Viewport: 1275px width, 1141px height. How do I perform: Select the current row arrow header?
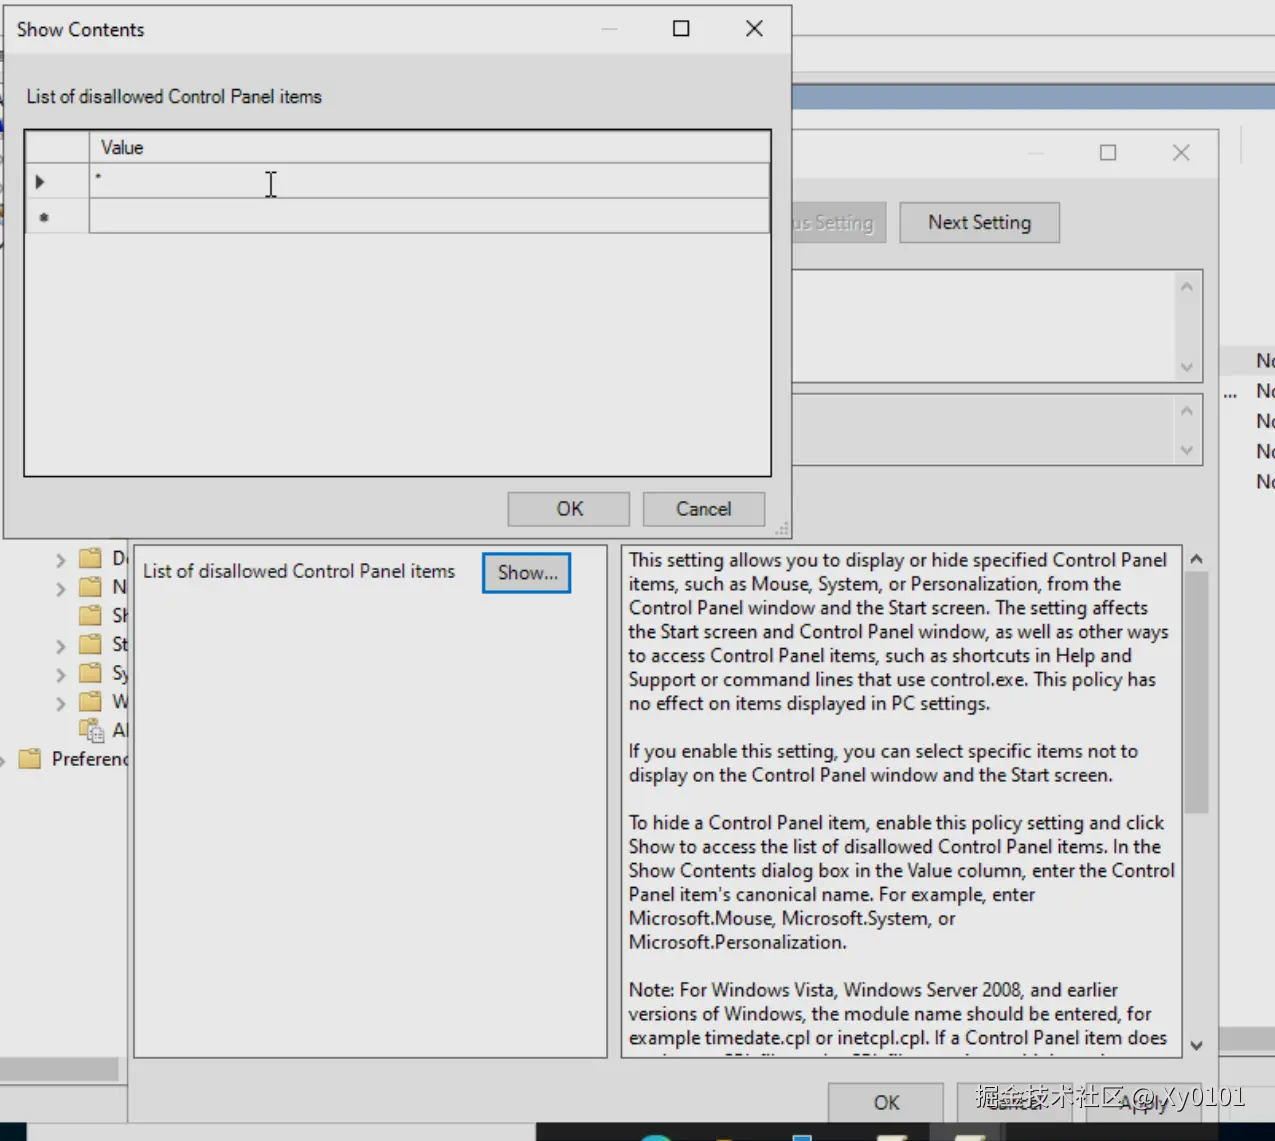57,181
